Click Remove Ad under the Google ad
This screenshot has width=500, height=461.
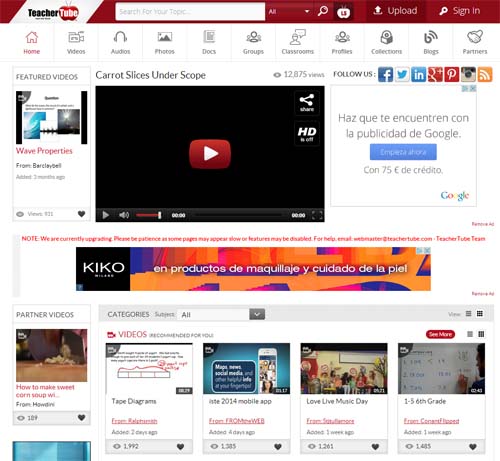[x=483, y=224]
